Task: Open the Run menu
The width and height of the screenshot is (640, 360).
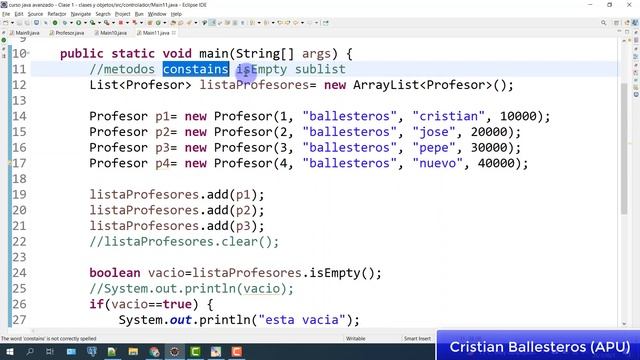Action: point(139,14)
